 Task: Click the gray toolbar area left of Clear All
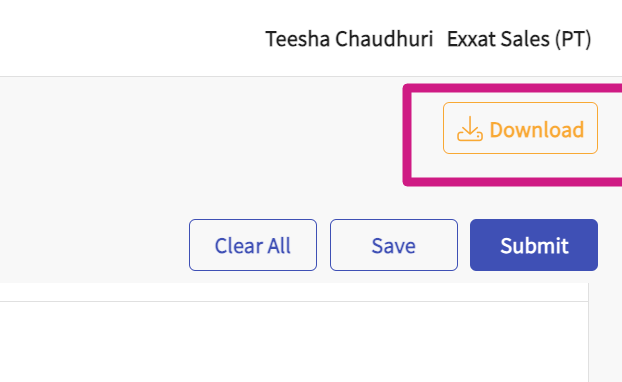coord(94,245)
